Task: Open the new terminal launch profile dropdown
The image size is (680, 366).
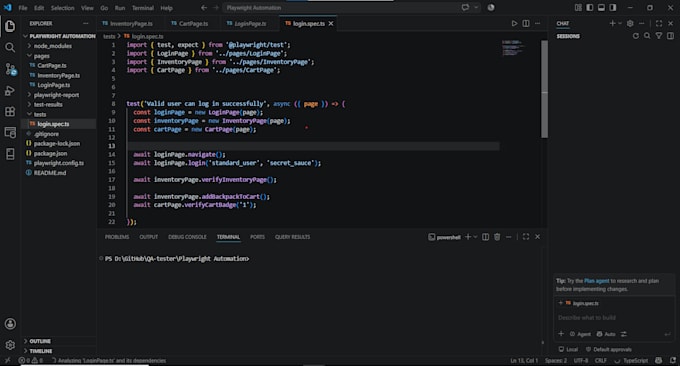Action: (x=475, y=237)
